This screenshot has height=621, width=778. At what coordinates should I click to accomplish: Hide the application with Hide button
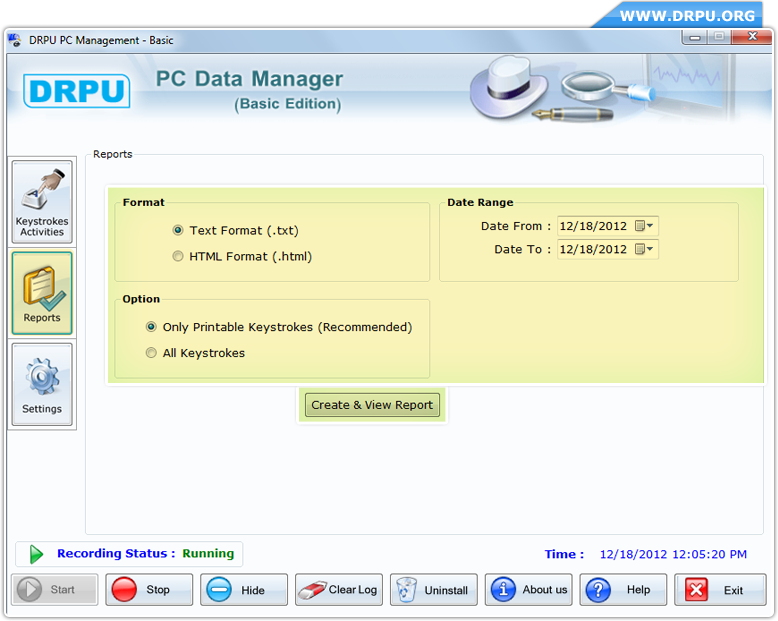(244, 590)
